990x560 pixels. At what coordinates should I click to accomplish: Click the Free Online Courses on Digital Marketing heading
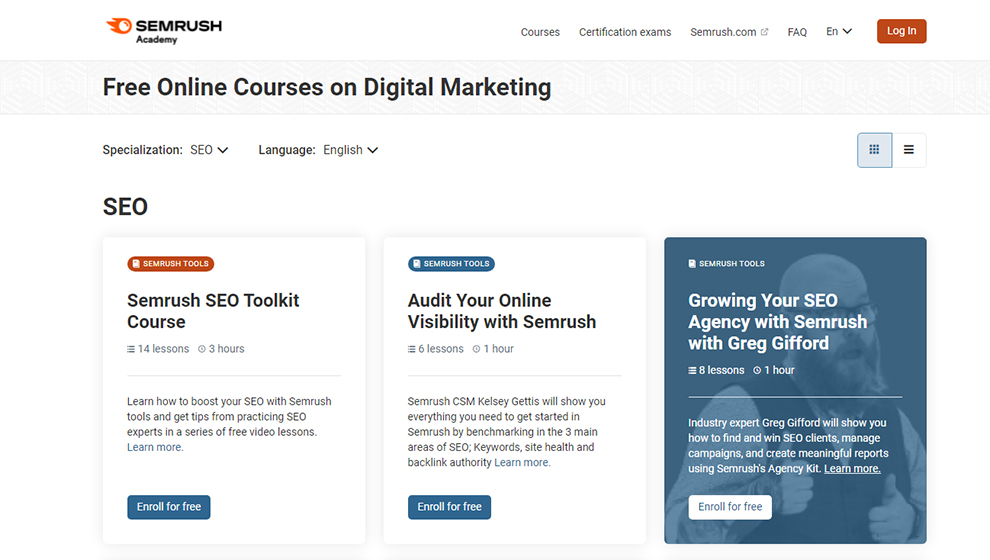coord(327,87)
